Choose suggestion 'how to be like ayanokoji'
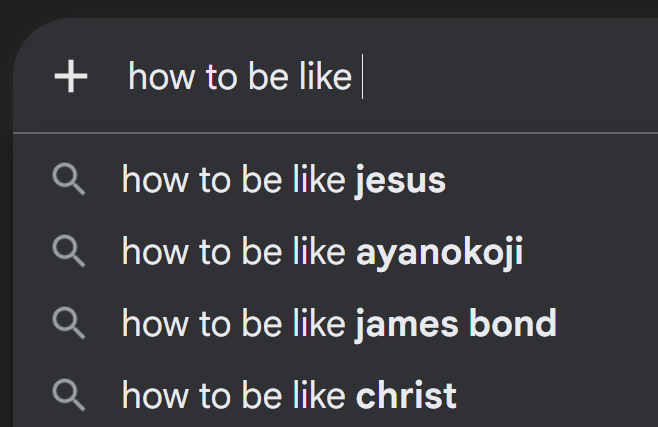Image resolution: width=658 pixels, height=427 pixels. pyautogui.click(x=335, y=251)
